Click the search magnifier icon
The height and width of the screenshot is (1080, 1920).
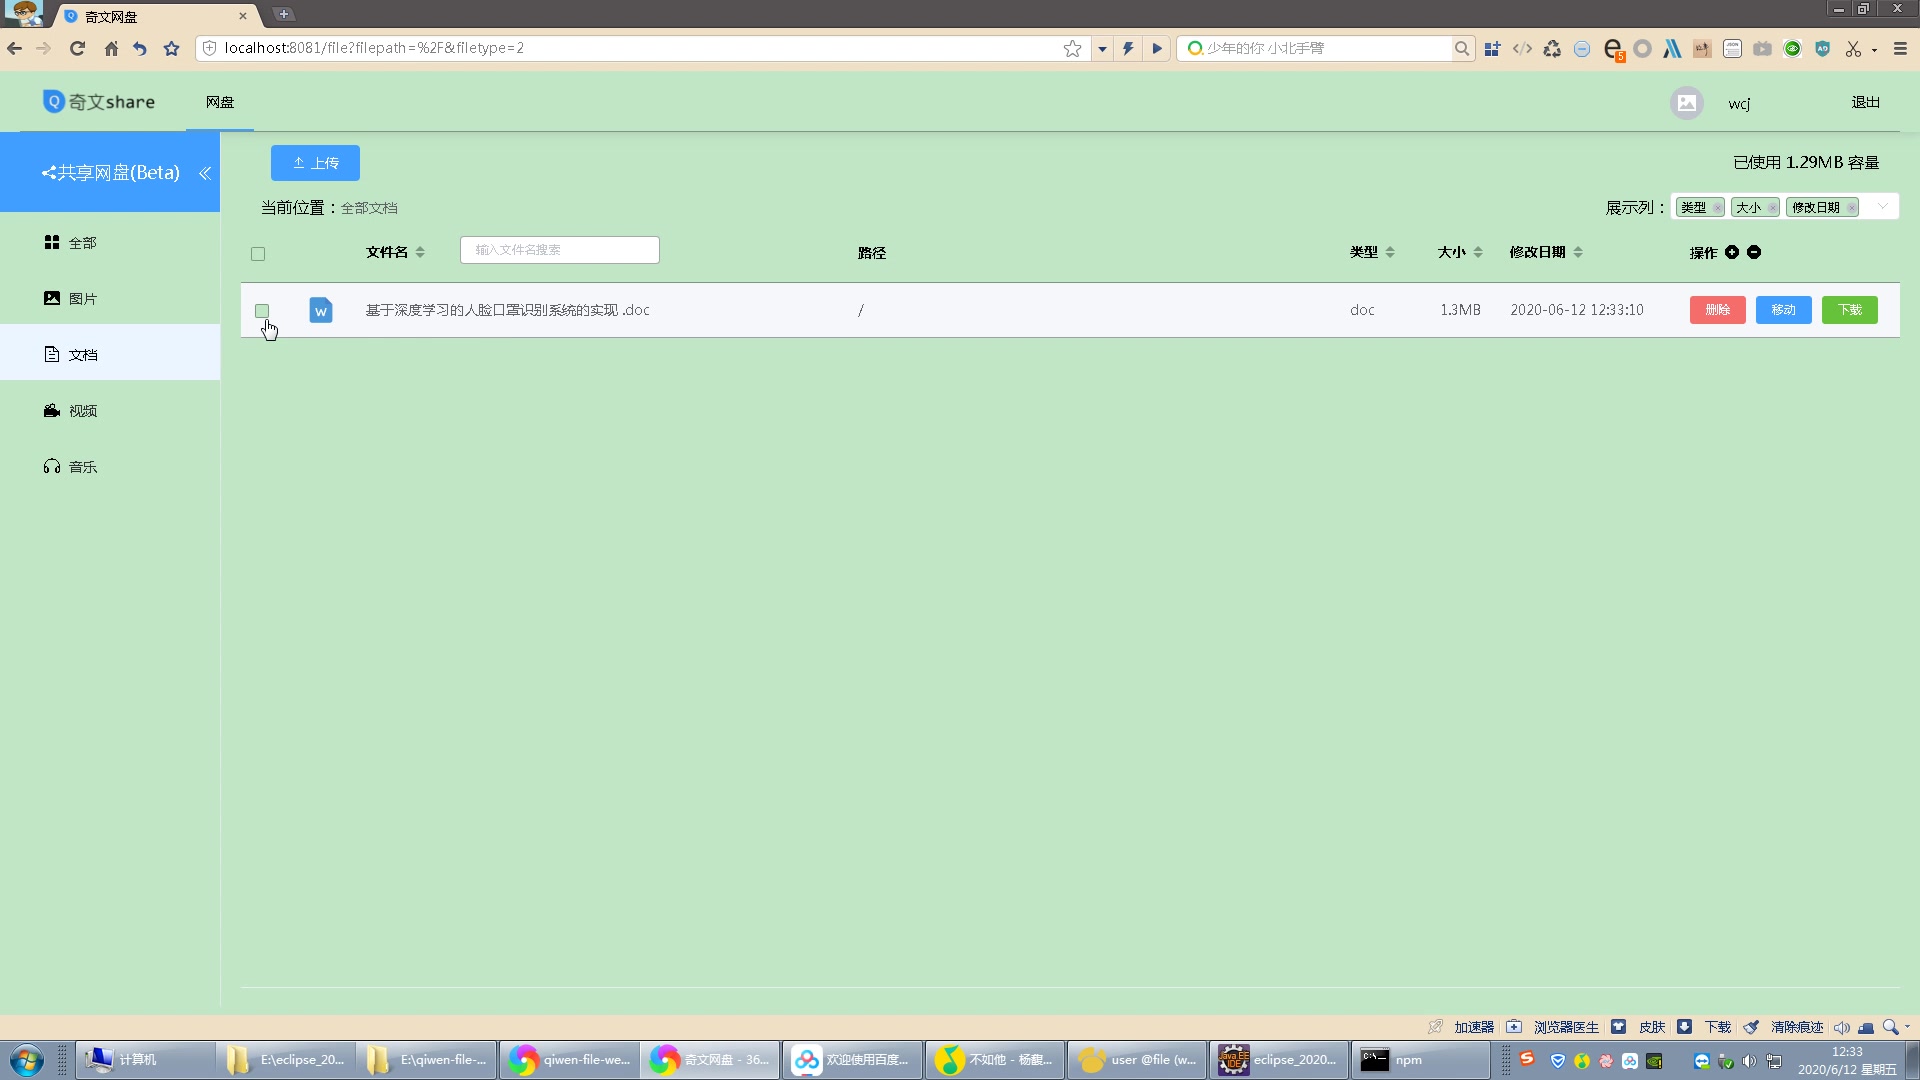[x=1462, y=48]
